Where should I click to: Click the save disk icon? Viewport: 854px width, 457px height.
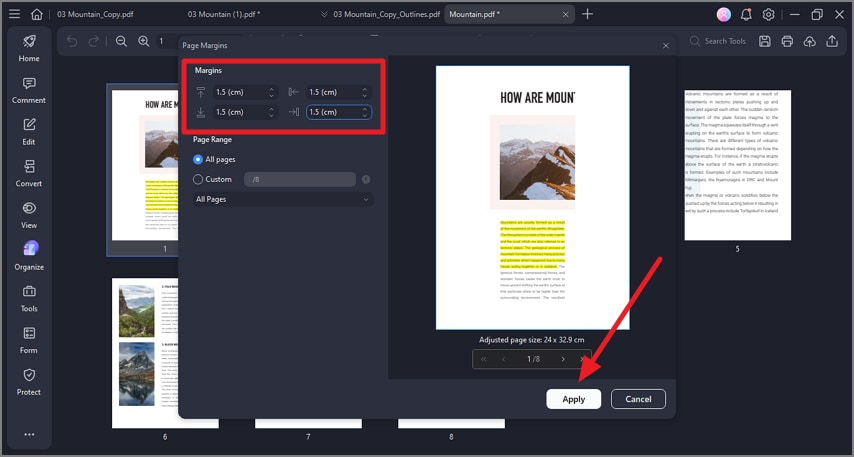[x=765, y=41]
